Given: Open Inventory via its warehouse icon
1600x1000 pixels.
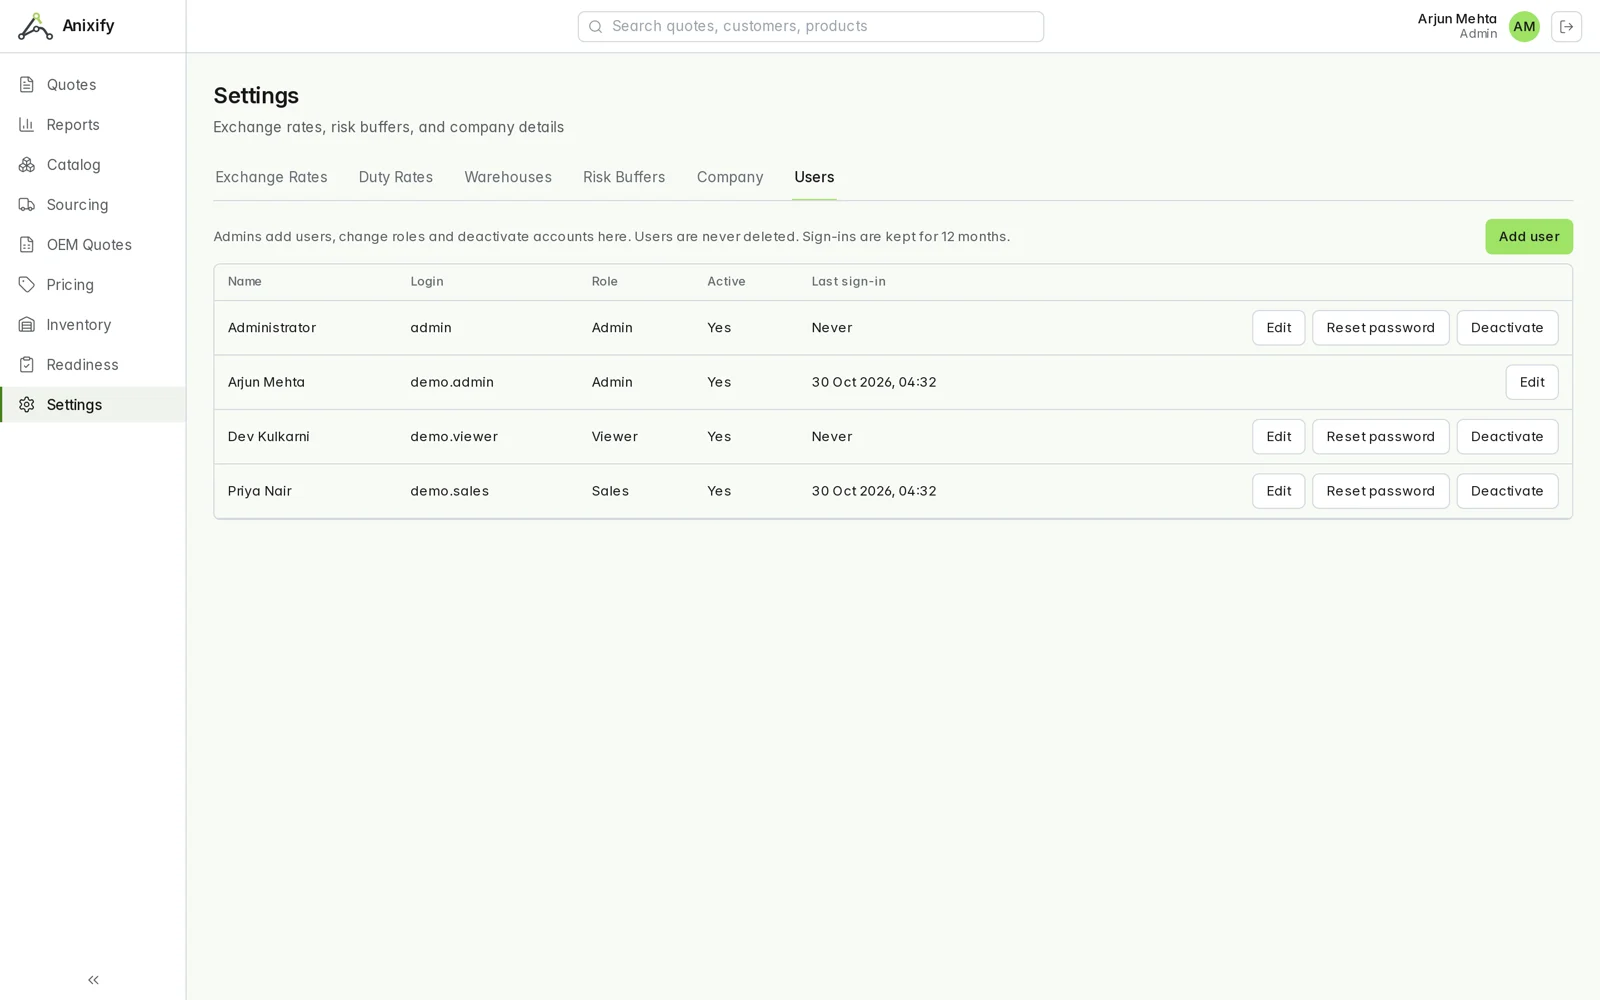Looking at the screenshot, I should point(27,325).
